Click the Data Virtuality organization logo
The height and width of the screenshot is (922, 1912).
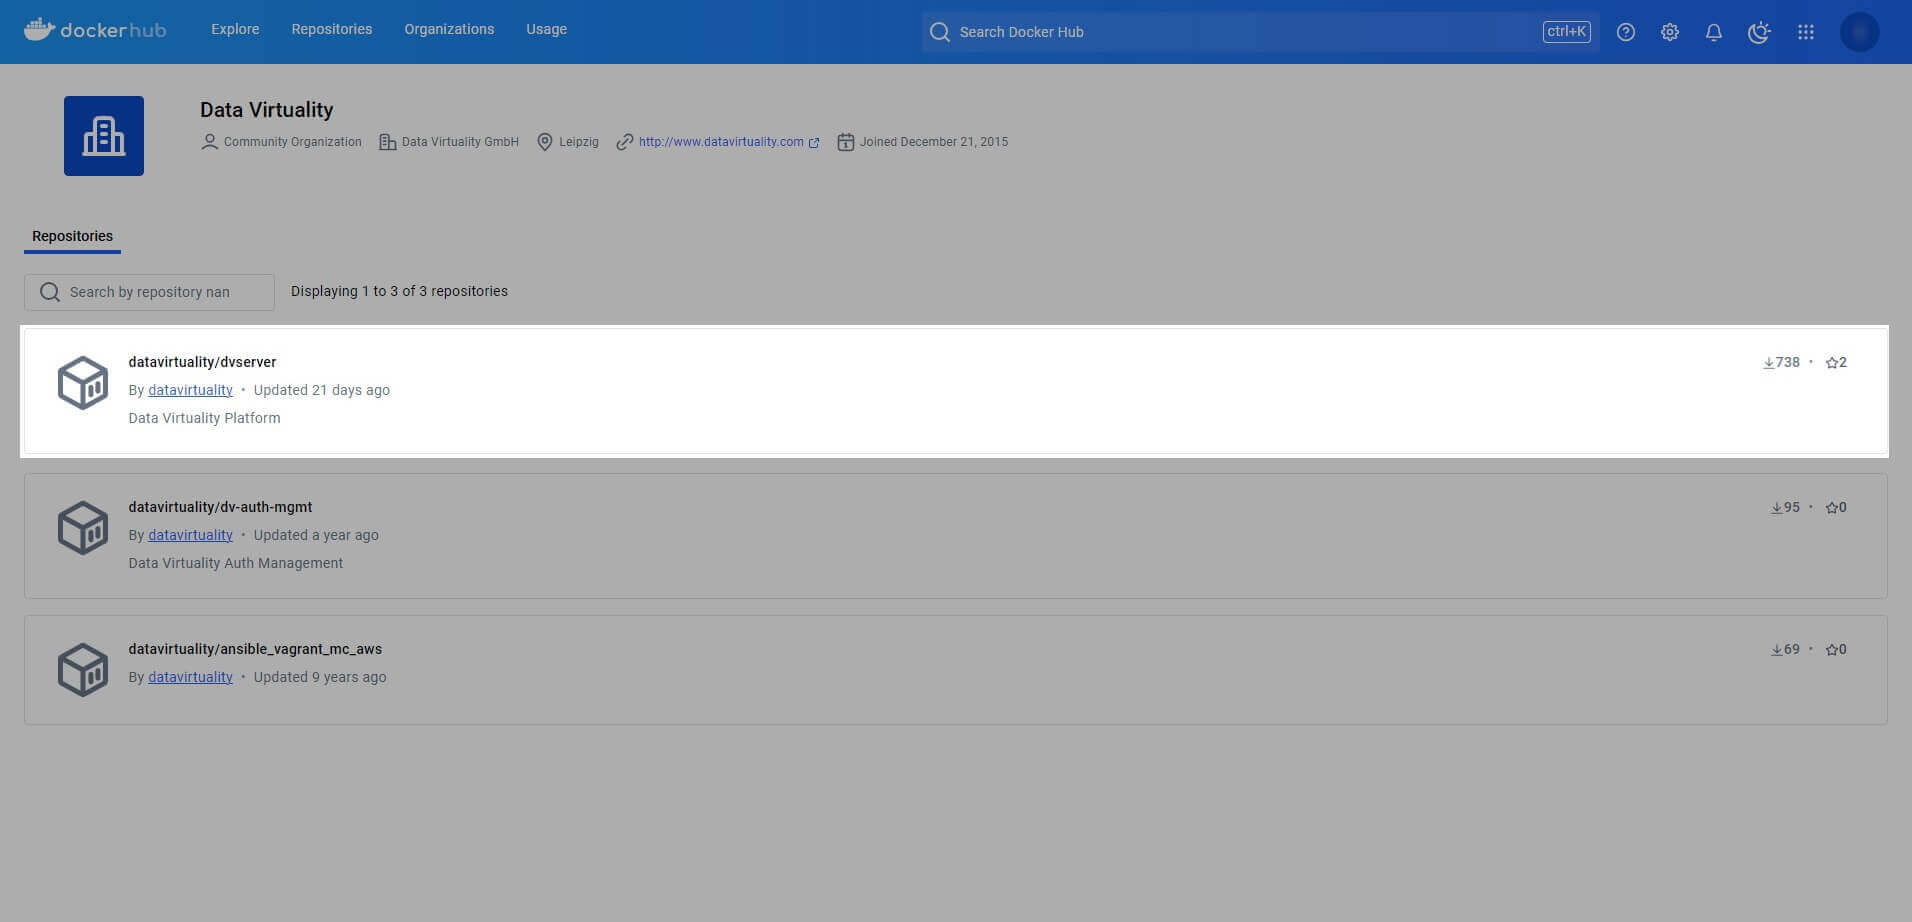pyautogui.click(x=104, y=136)
